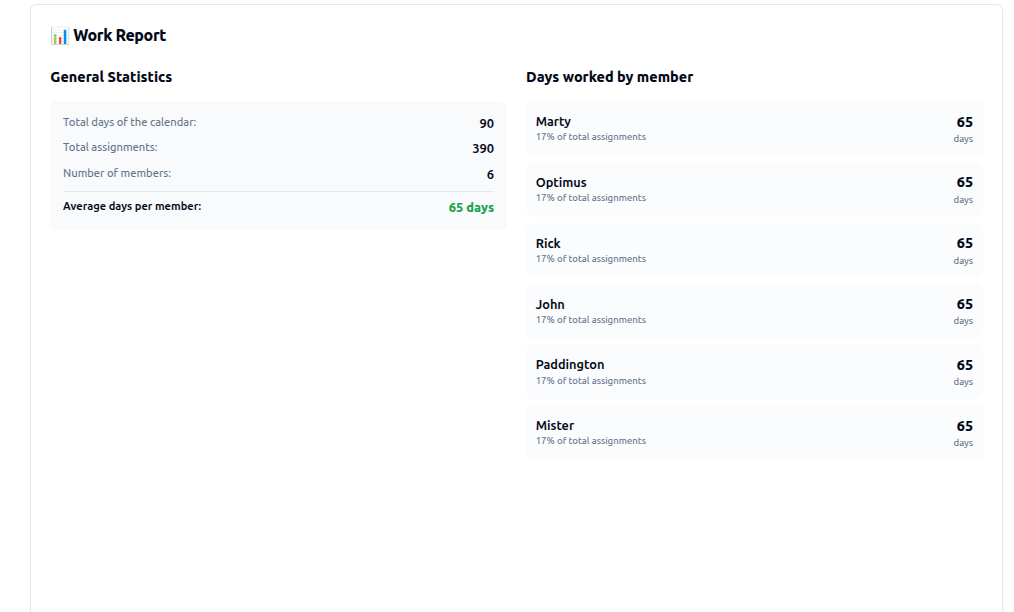Select the member count value 6

coord(490,175)
